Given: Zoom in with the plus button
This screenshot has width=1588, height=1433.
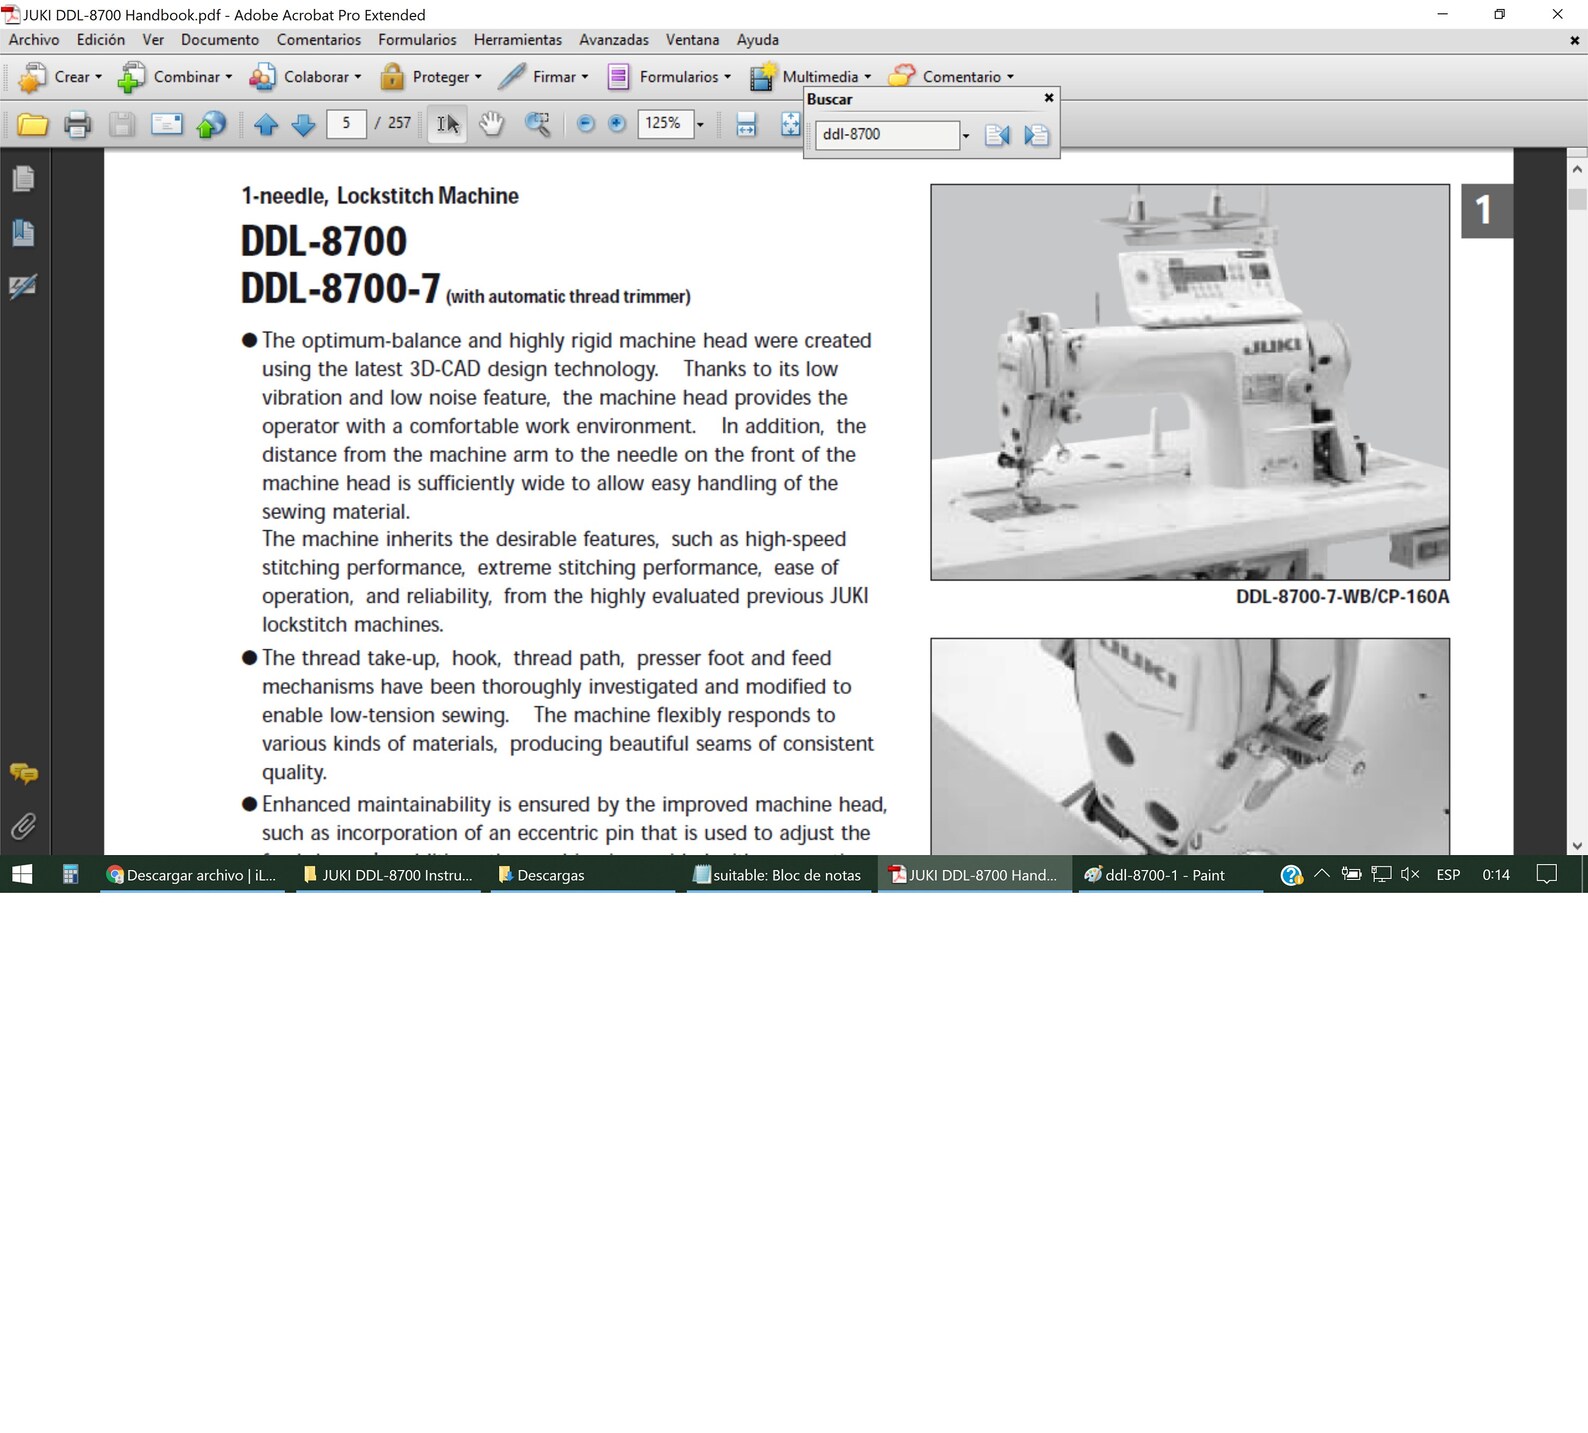Looking at the screenshot, I should 617,124.
